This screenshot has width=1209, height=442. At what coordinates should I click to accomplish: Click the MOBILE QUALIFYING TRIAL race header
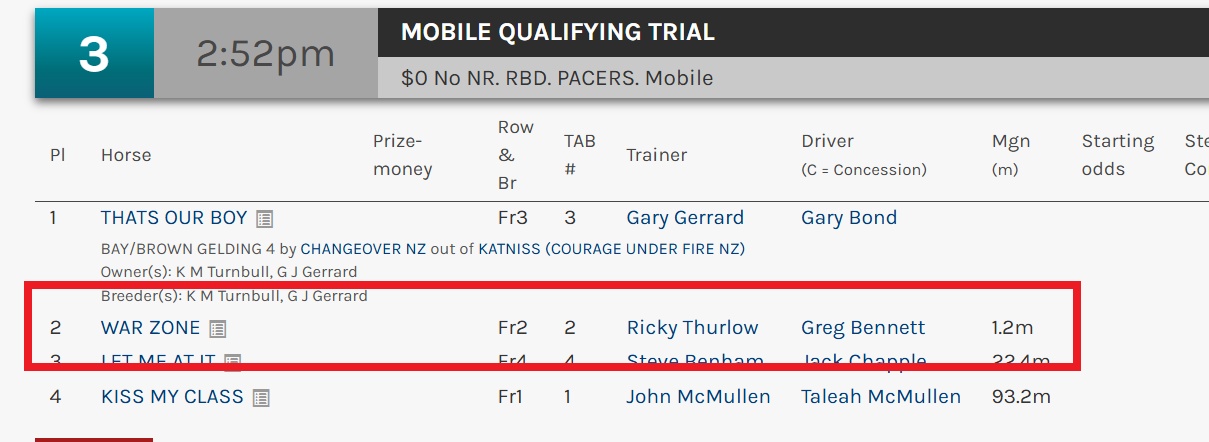[x=557, y=32]
